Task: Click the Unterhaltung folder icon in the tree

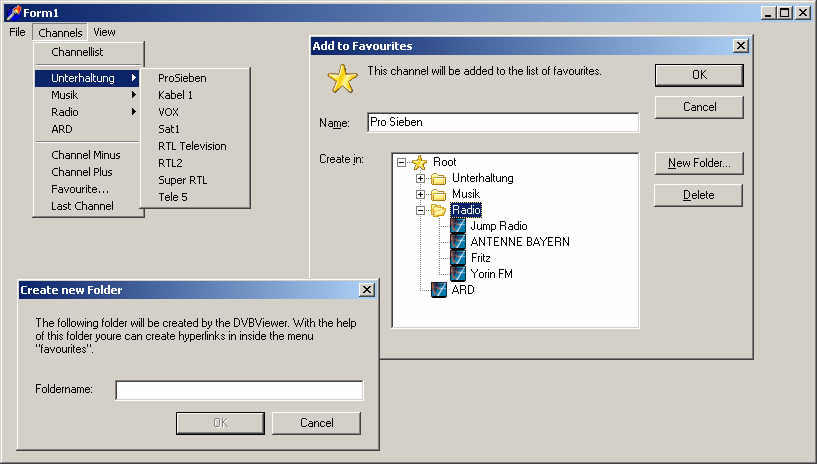Action: (439, 179)
